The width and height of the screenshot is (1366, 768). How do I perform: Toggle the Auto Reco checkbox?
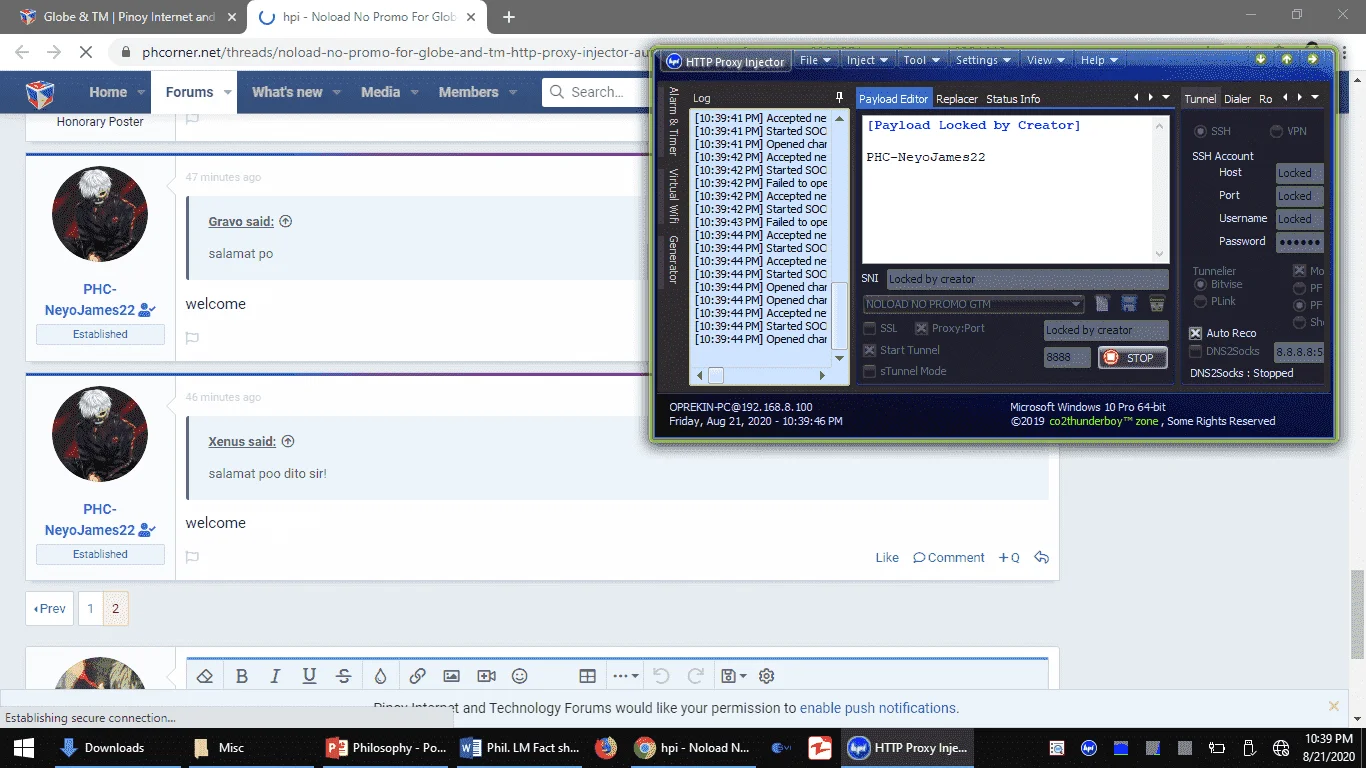pyautogui.click(x=1196, y=333)
